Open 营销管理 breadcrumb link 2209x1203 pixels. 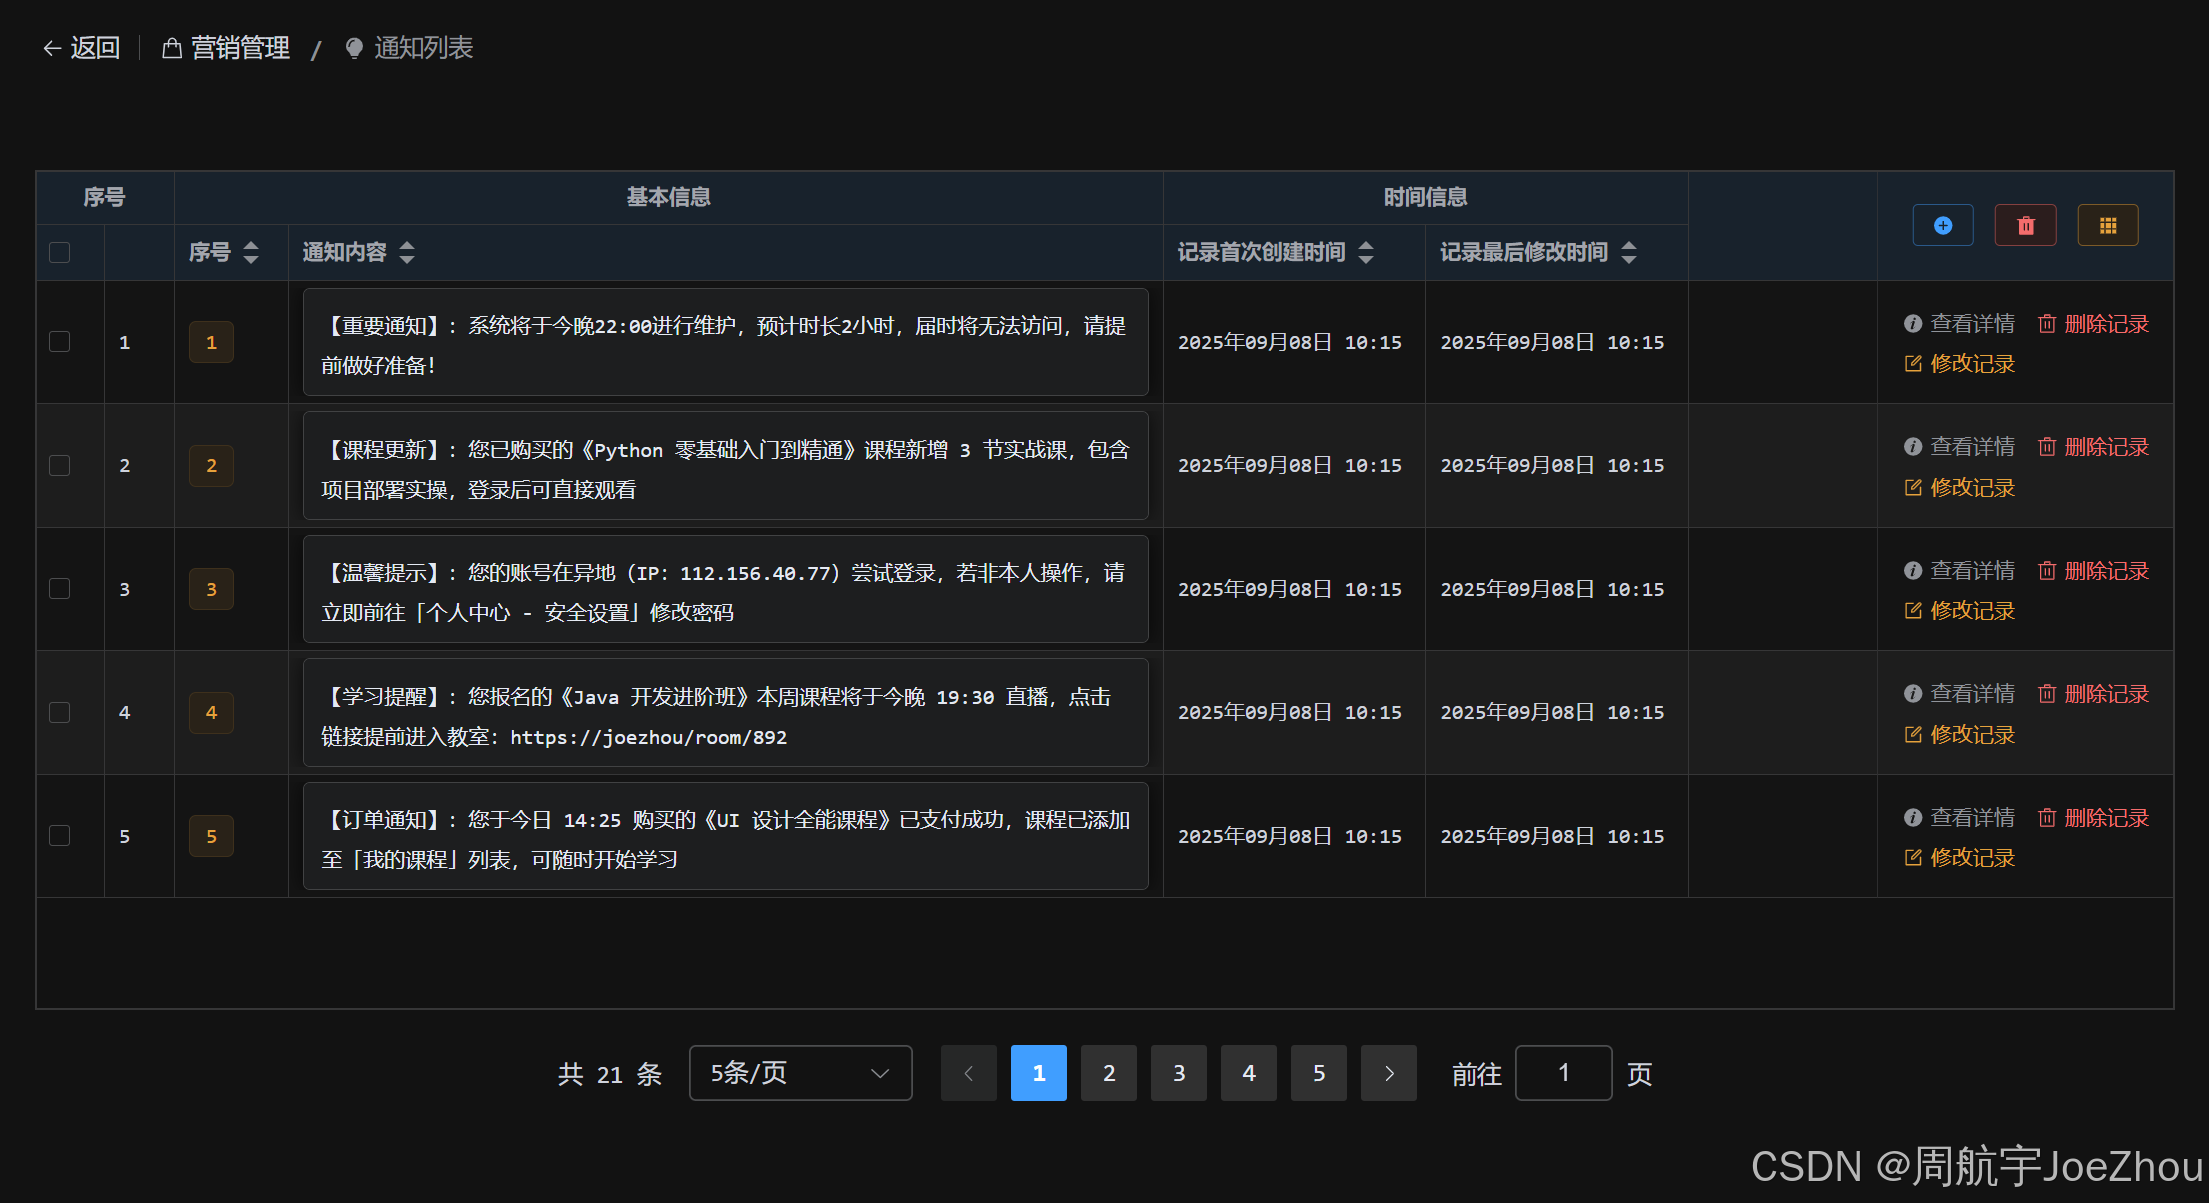coord(226,48)
